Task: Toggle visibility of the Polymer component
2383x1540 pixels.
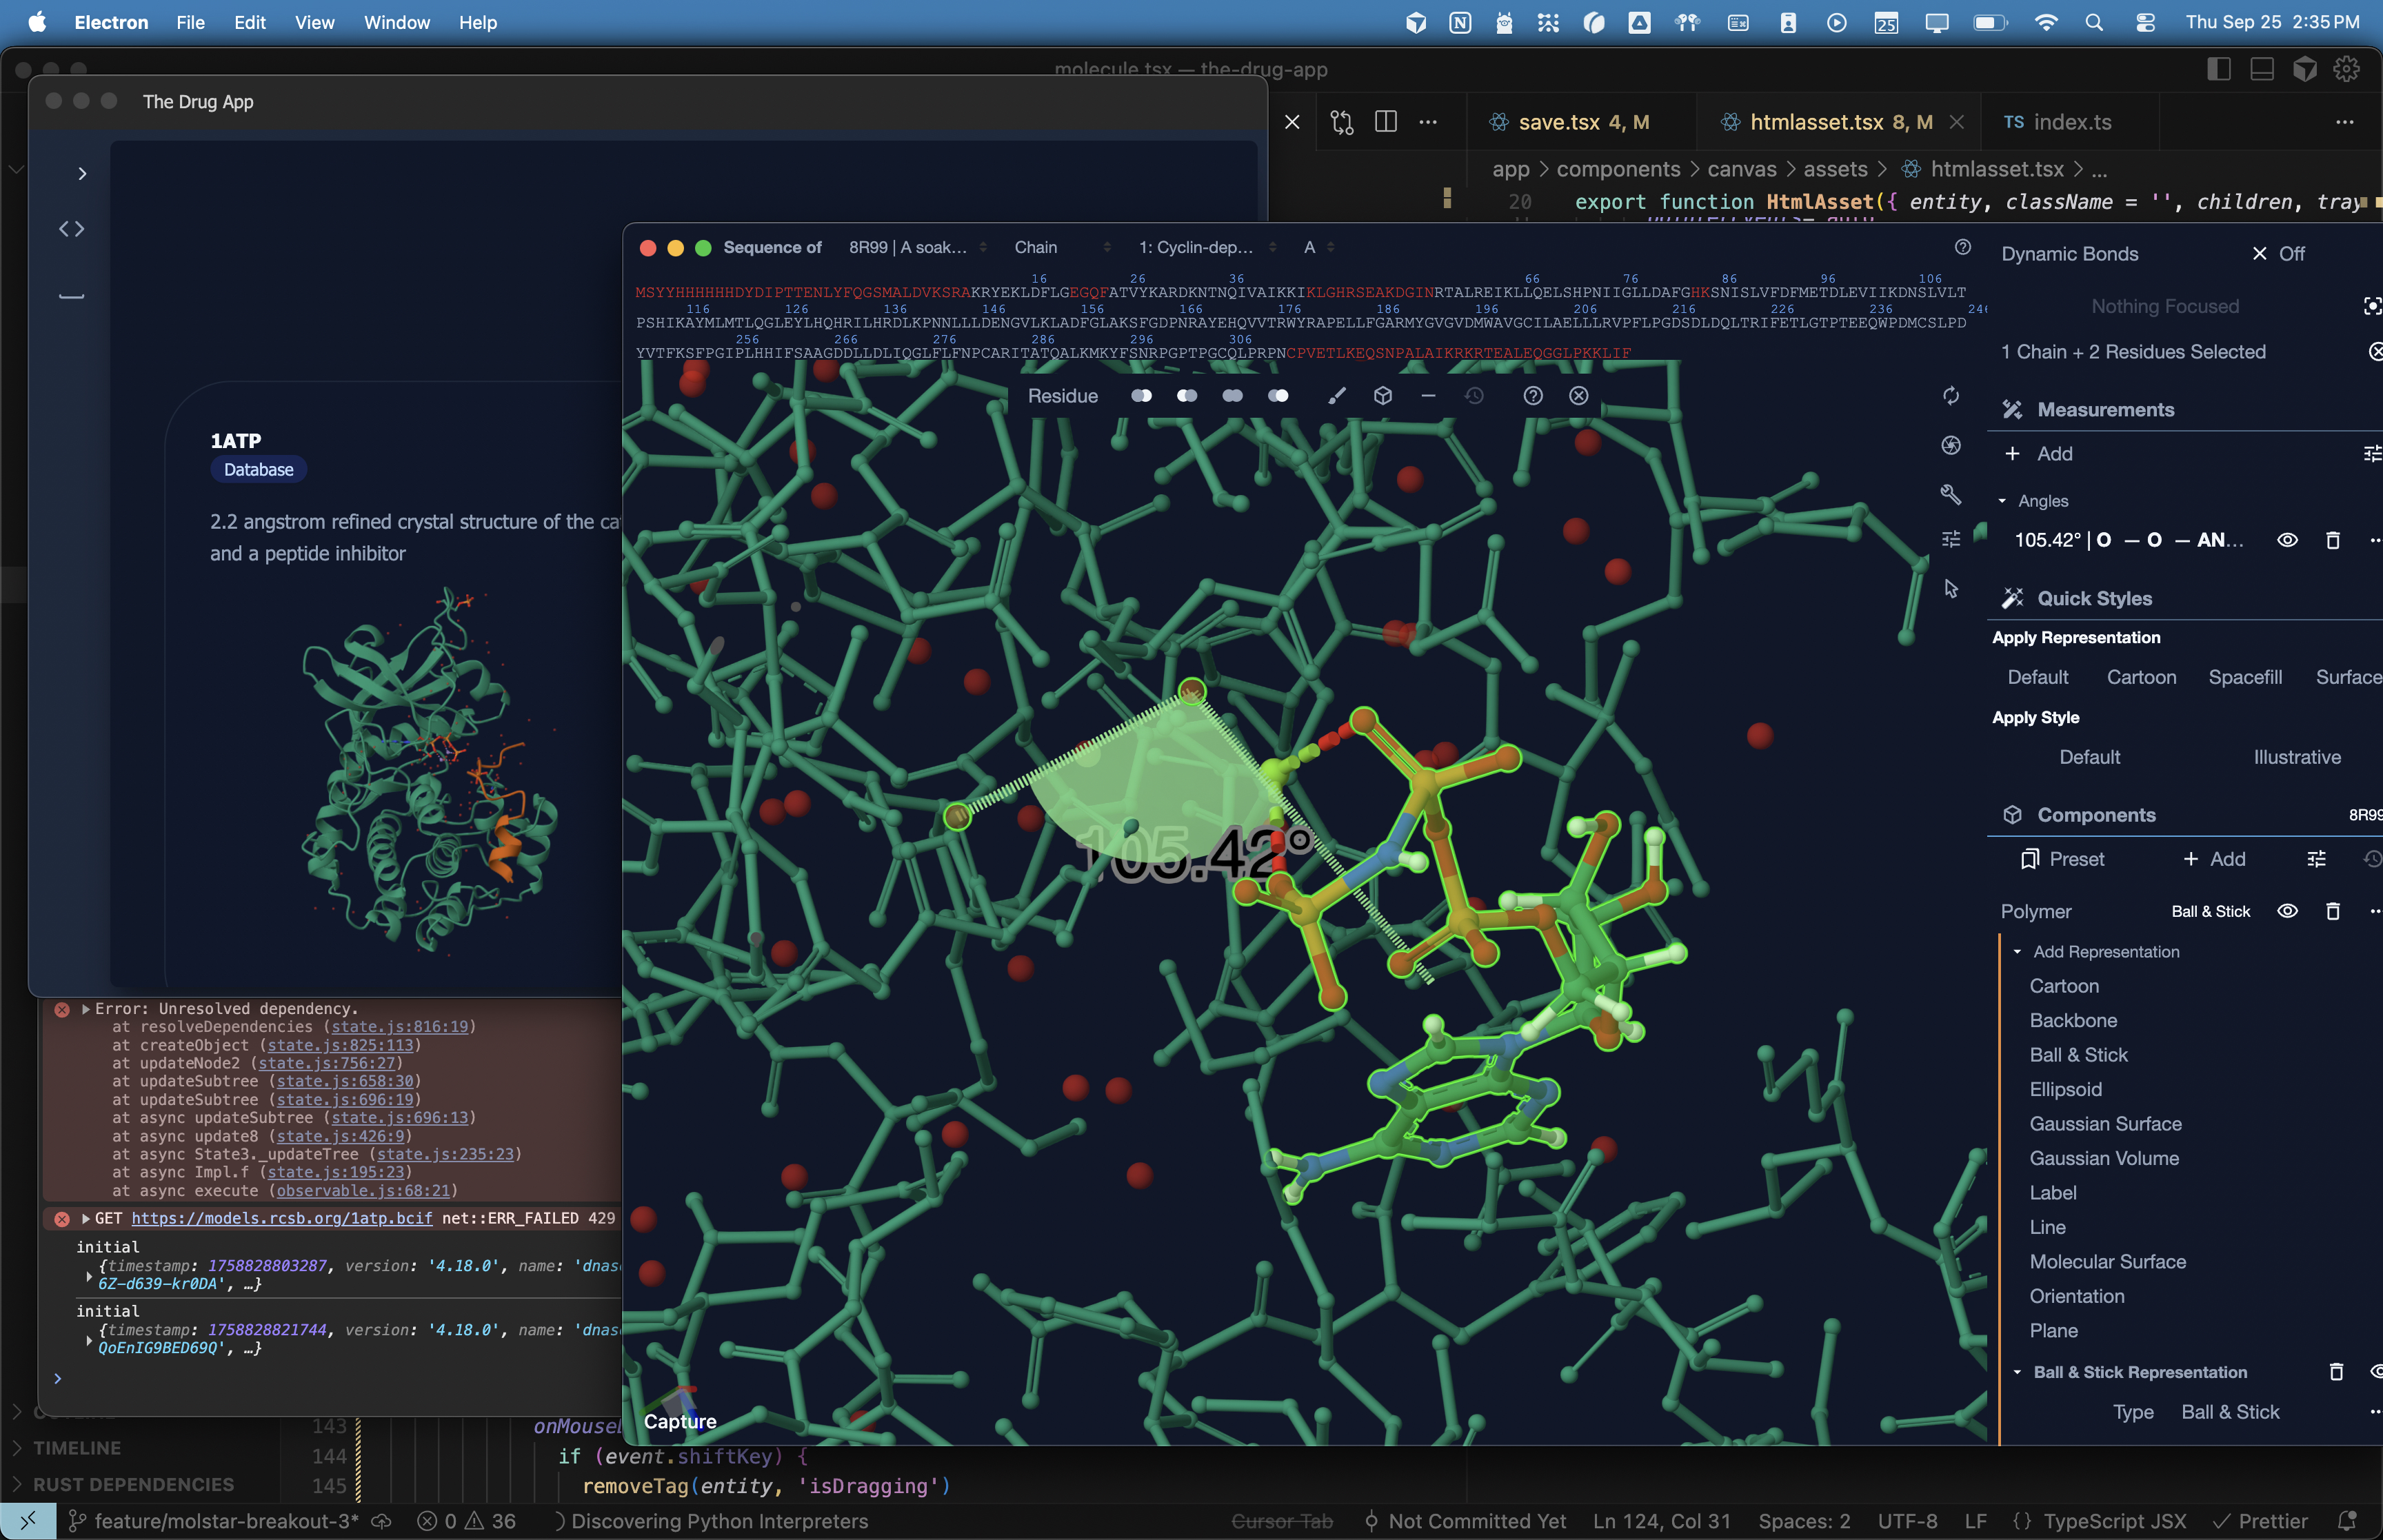Action: (x=2287, y=911)
